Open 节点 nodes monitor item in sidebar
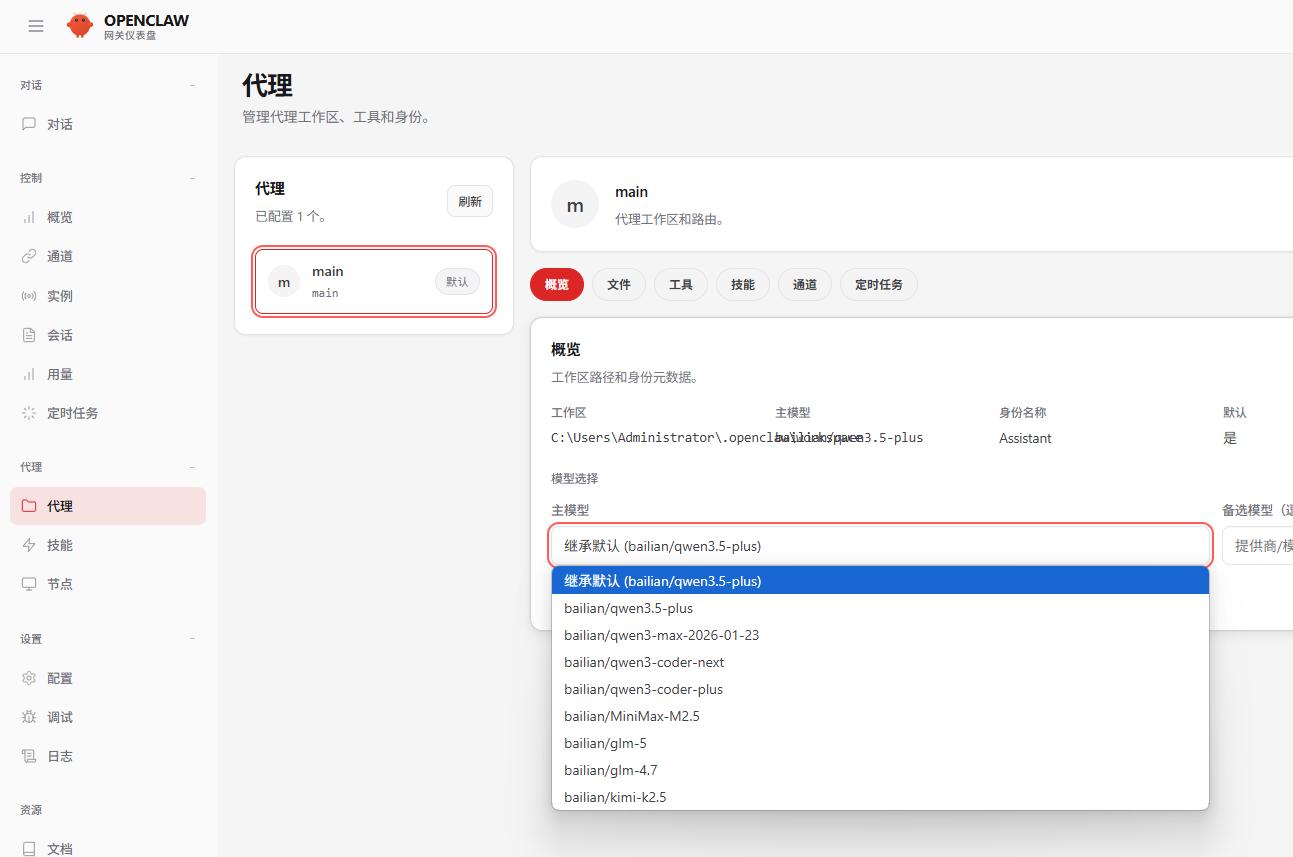1293x857 pixels. click(x=60, y=584)
